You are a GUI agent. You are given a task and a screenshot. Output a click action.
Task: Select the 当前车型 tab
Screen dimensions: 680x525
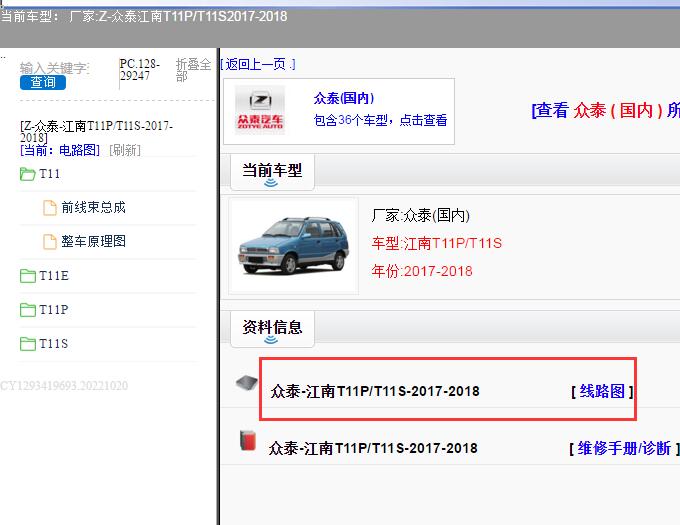click(x=272, y=172)
